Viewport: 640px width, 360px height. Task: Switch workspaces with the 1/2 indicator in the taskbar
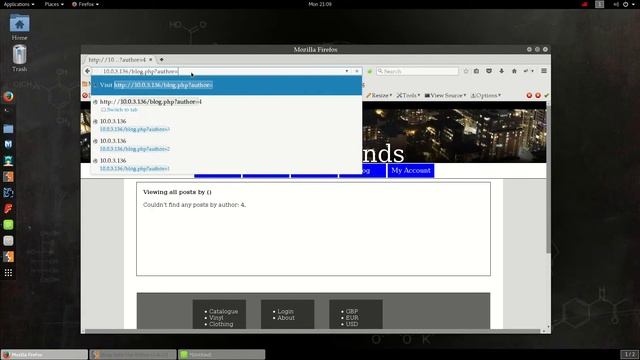click(x=630, y=354)
